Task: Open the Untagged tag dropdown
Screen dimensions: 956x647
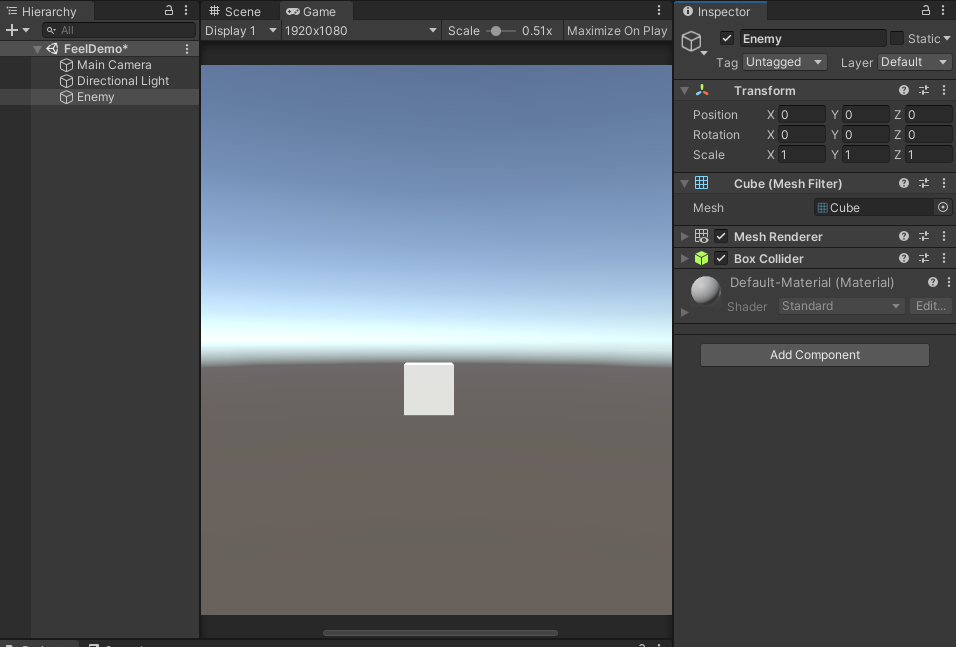Action: pyautogui.click(x=784, y=61)
